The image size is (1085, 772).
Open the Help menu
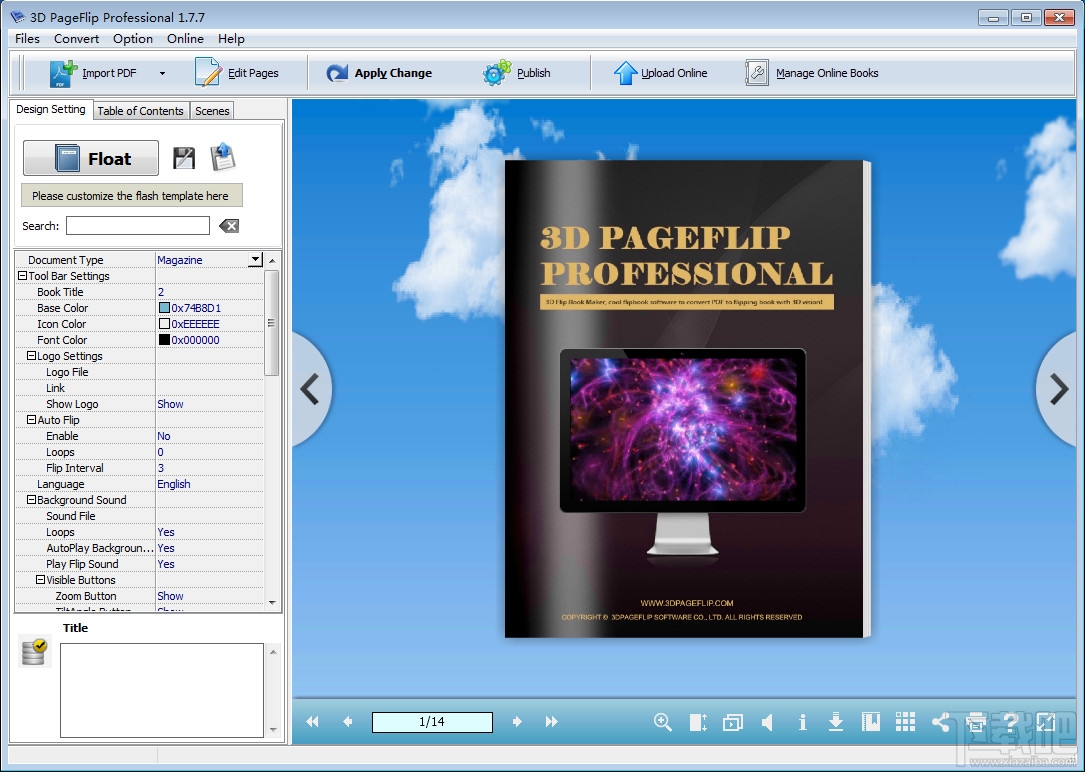point(231,39)
